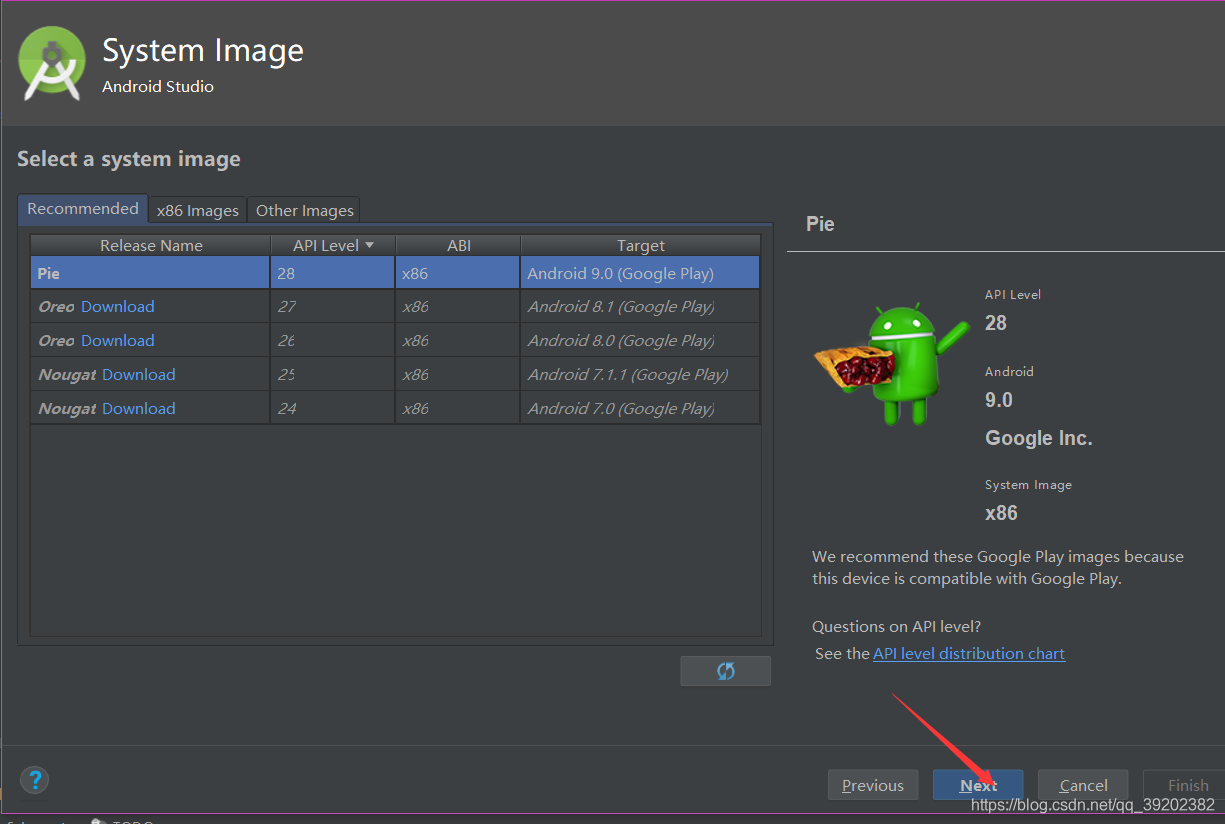The width and height of the screenshot is (1225, 824).
Task: Click the Android Studio logo in header
Action: point(51,64)
